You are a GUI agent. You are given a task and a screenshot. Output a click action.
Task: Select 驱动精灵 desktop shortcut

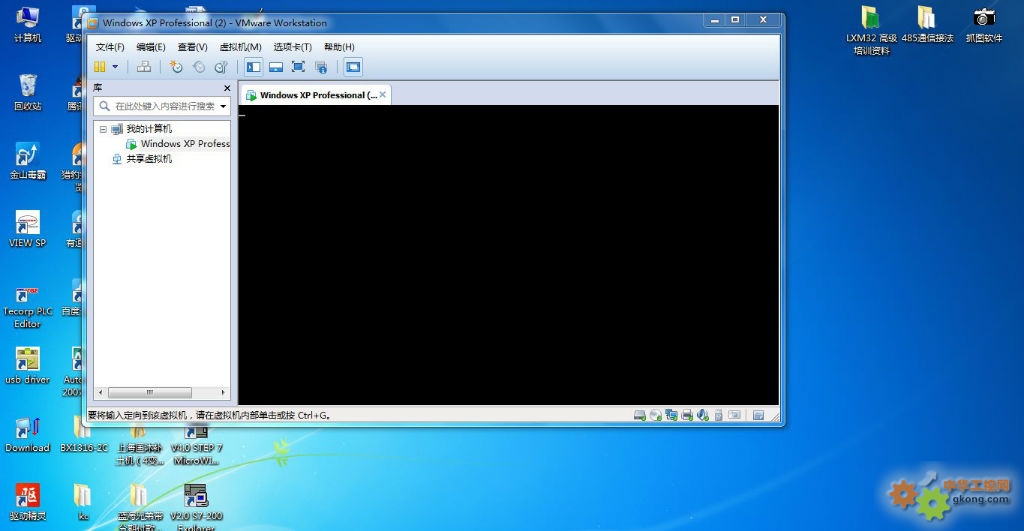pyautogui.click(x=27, y=502)
